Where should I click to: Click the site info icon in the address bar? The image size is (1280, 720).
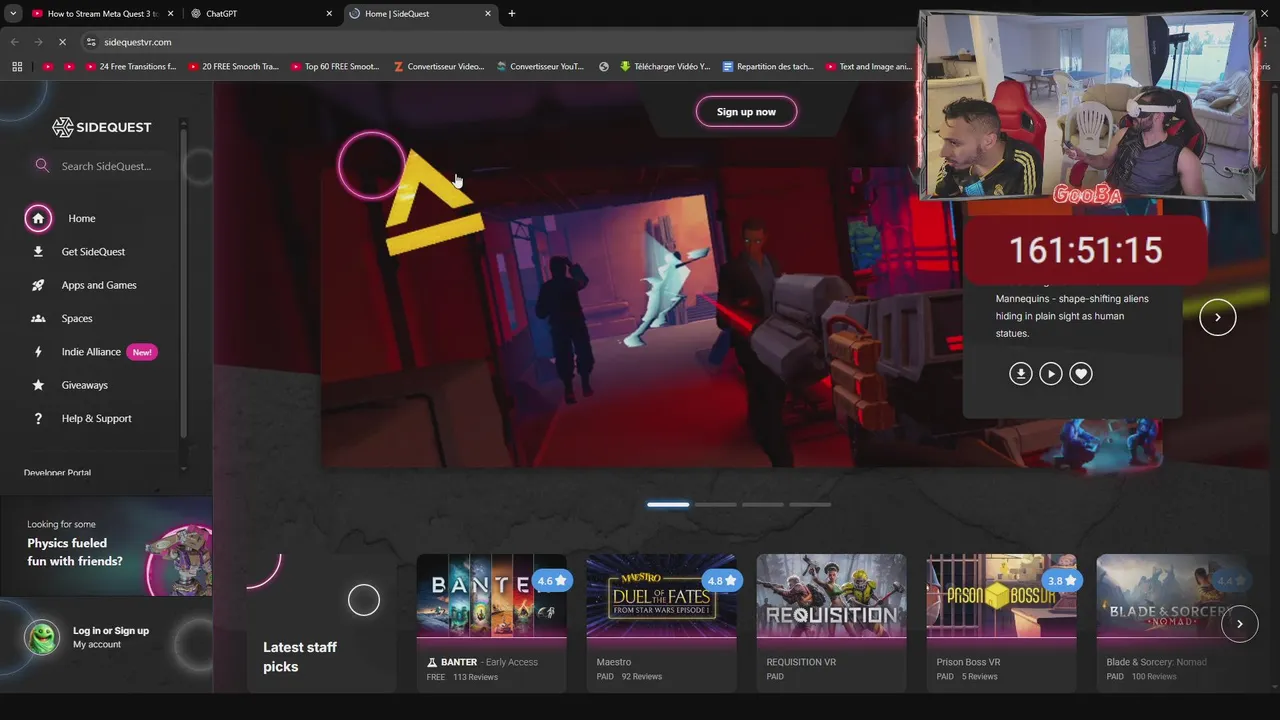click(91, 42)
